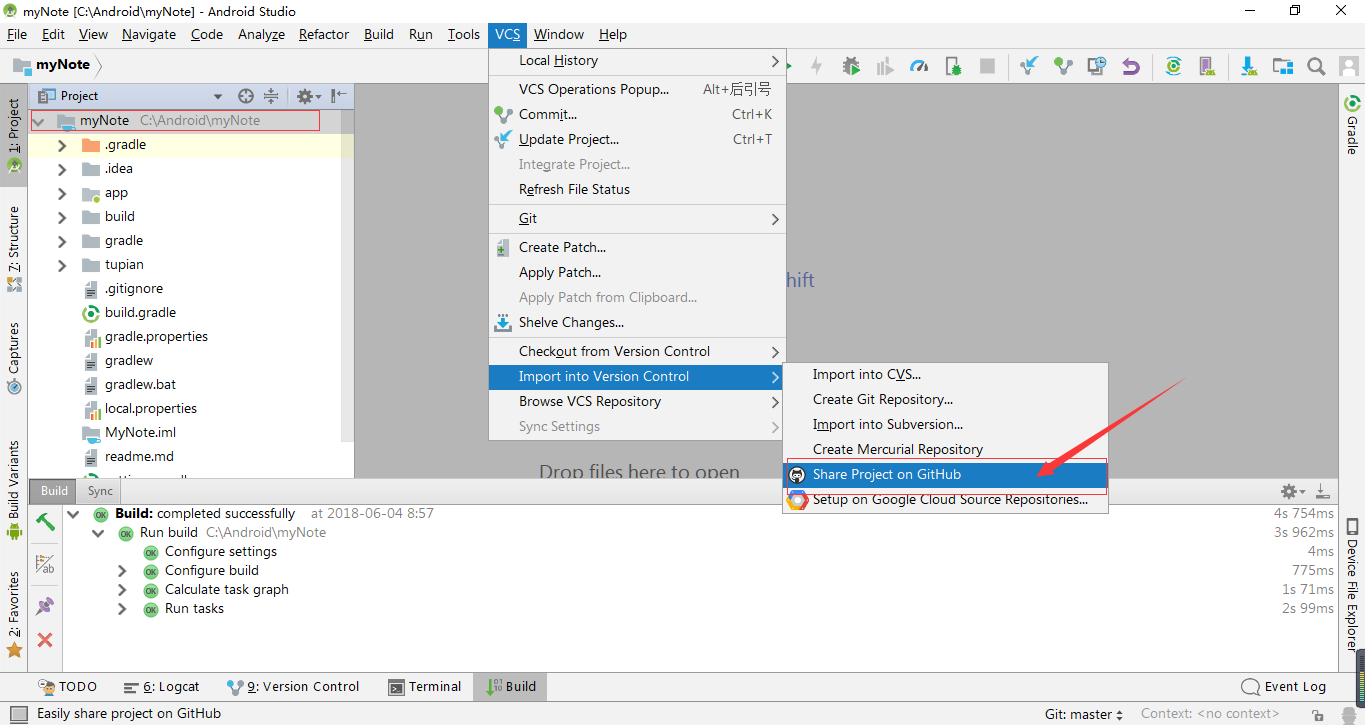Click Commit... in VCS menu

click(x=636, y=114)
